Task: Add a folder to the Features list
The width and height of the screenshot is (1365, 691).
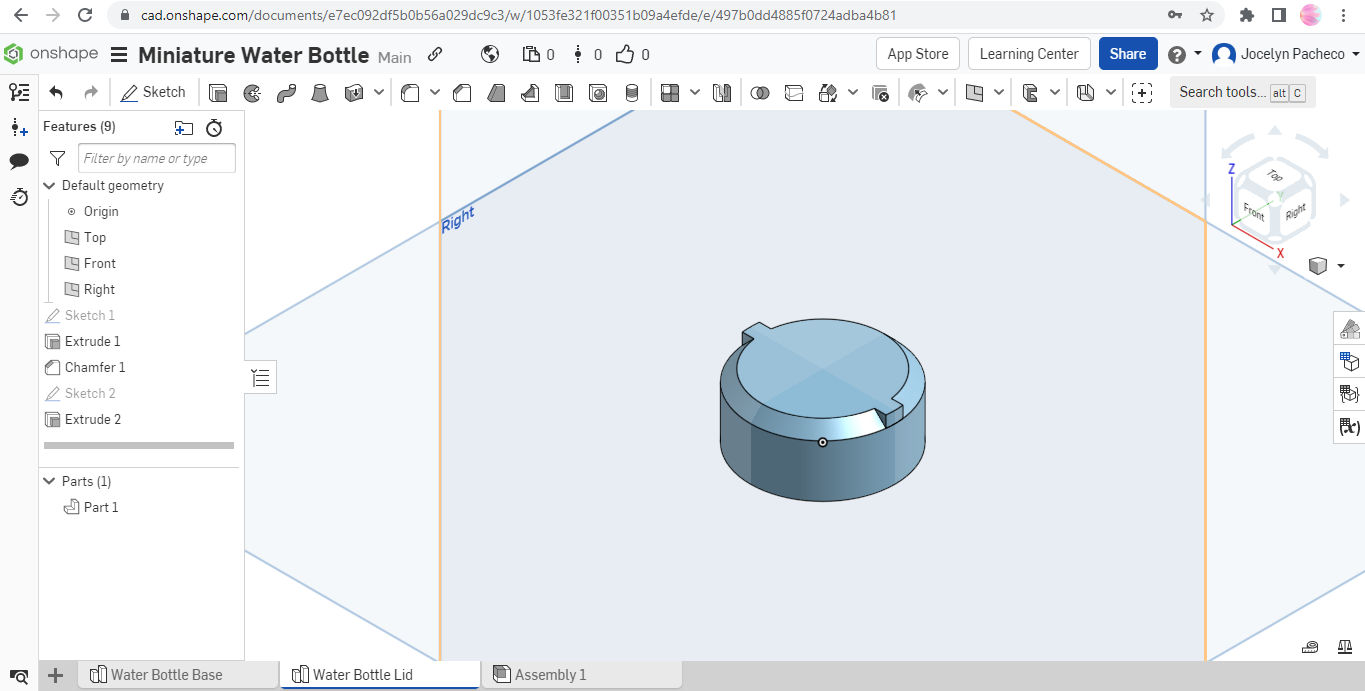Action: 183,128
